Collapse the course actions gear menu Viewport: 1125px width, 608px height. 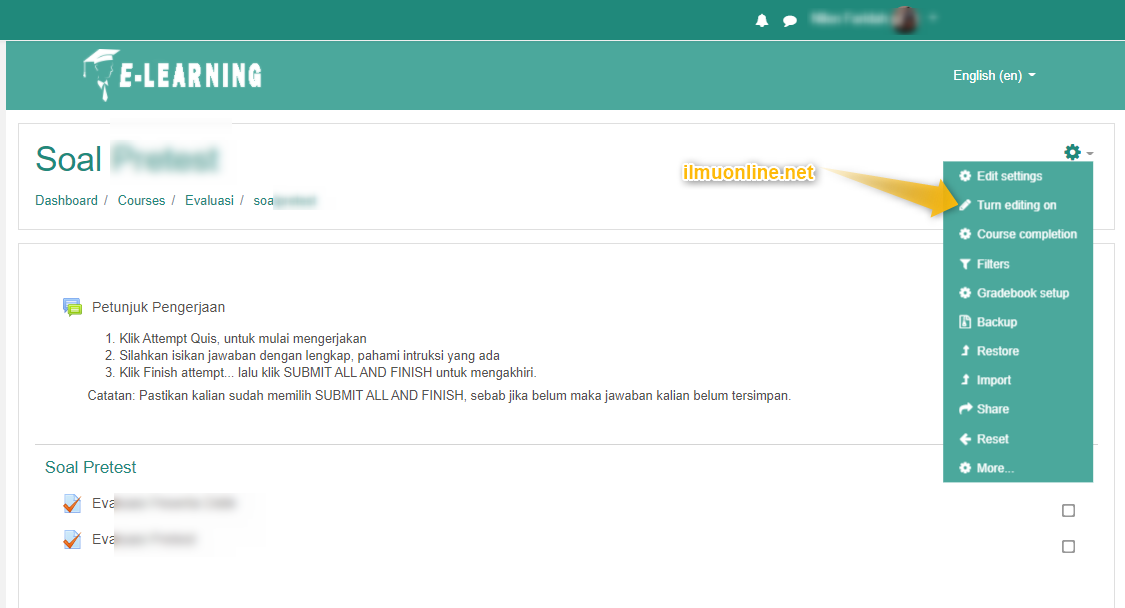(1078, 153)
